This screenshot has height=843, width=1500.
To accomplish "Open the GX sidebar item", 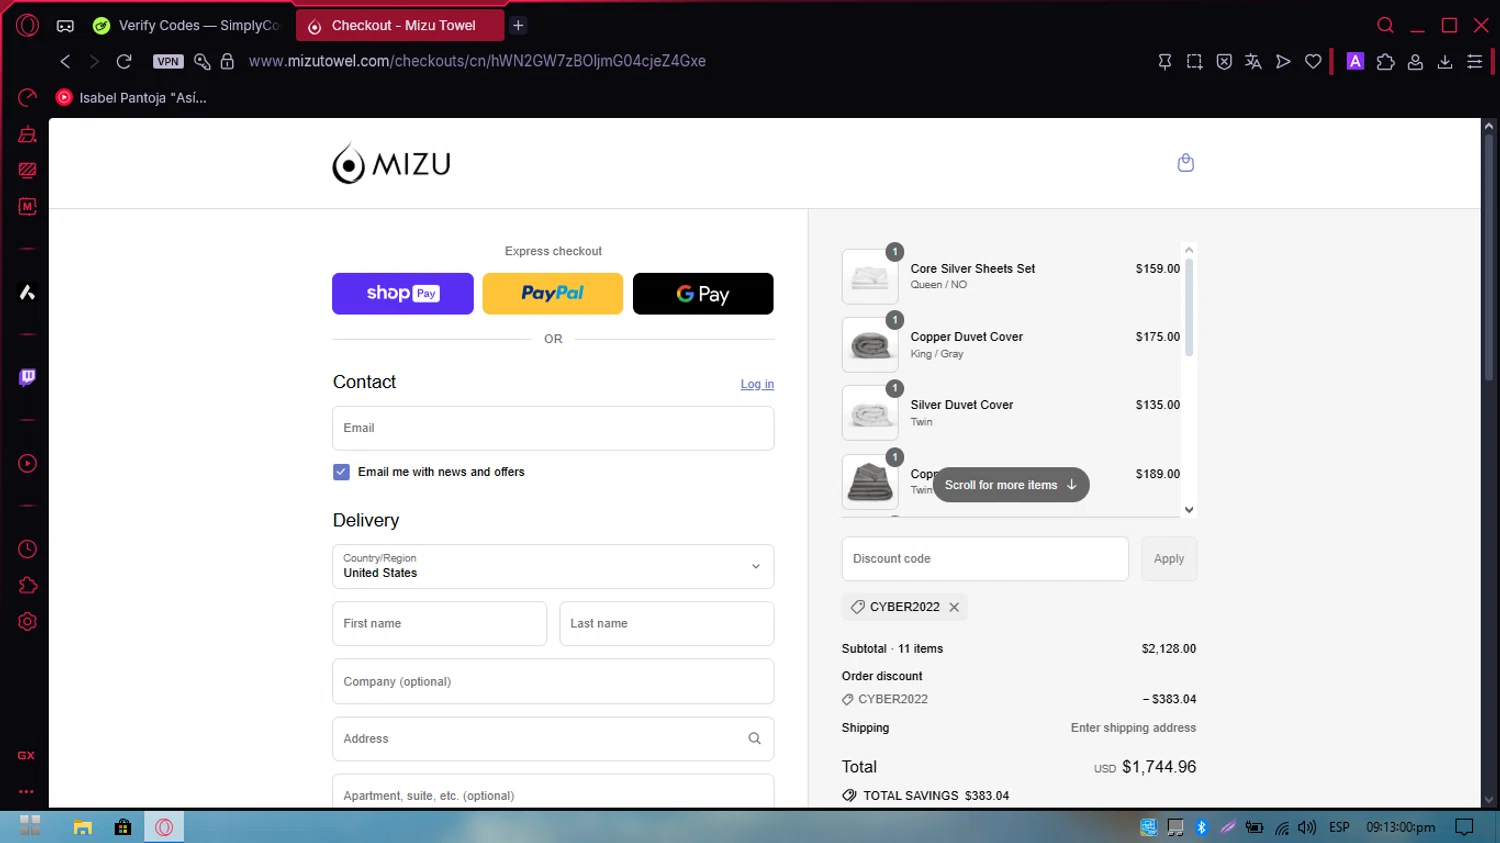I will [x=27, y=756].
